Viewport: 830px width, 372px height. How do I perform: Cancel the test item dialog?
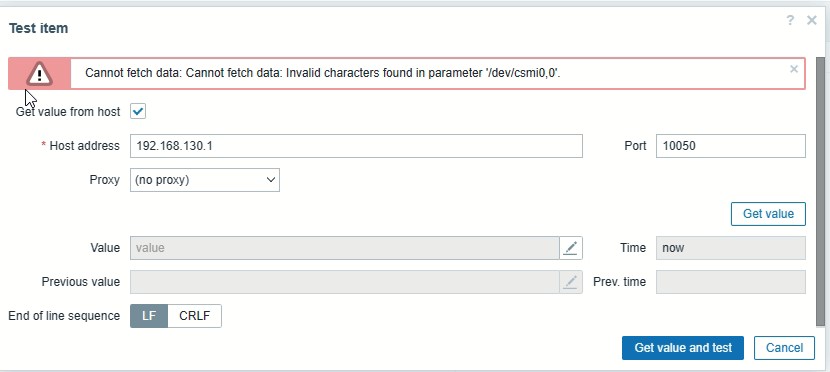pos(784,348)
